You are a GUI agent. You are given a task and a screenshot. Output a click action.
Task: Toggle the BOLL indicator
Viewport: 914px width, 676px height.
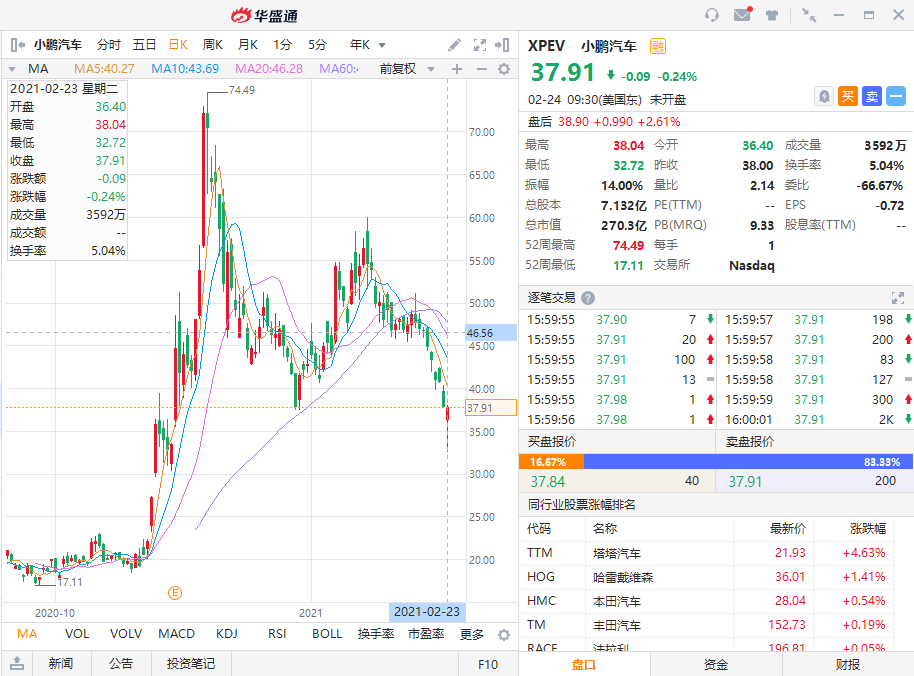point(327,633)
